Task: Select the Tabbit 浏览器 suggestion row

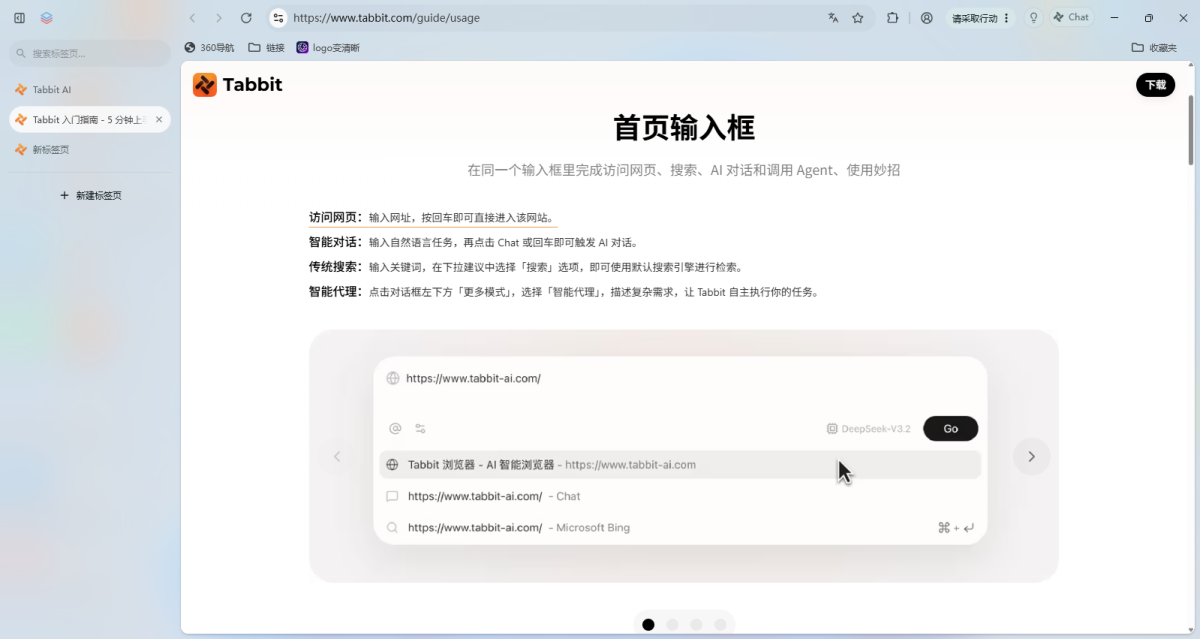Action: [680, 465]
